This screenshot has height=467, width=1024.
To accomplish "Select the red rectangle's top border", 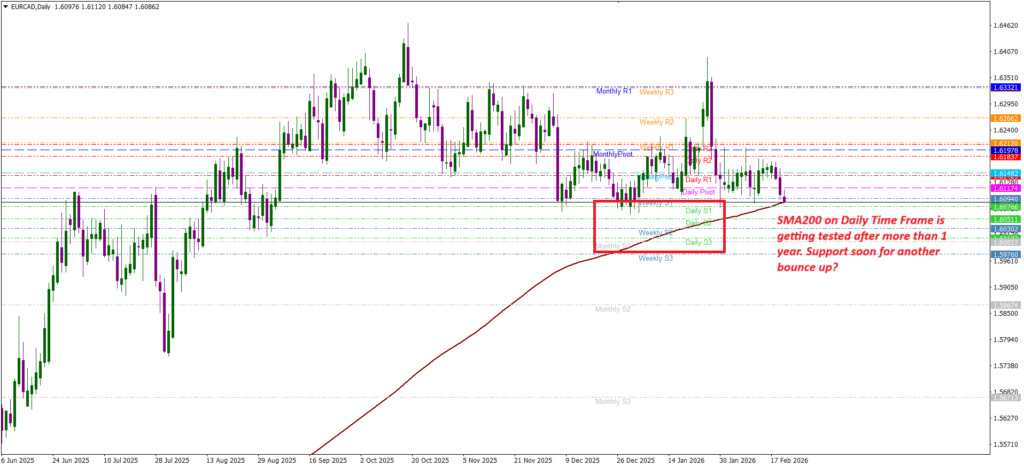I will [658, 200].
